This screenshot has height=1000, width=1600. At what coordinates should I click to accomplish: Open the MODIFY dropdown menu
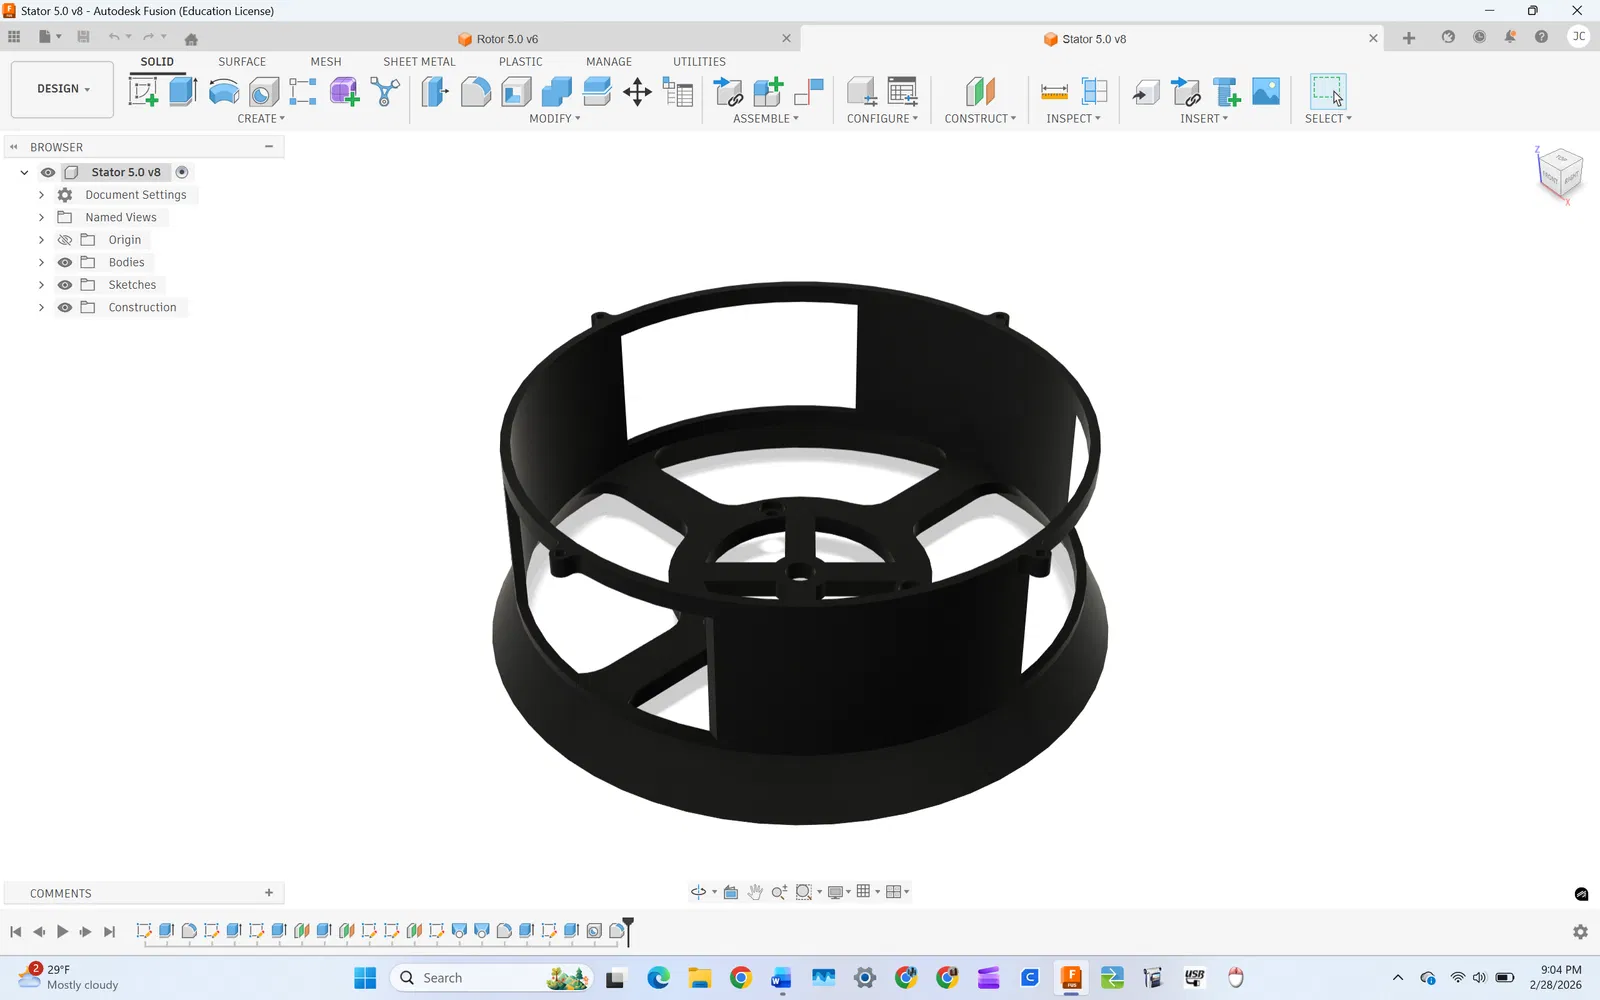pyautogui.click(x=555, y=118)
